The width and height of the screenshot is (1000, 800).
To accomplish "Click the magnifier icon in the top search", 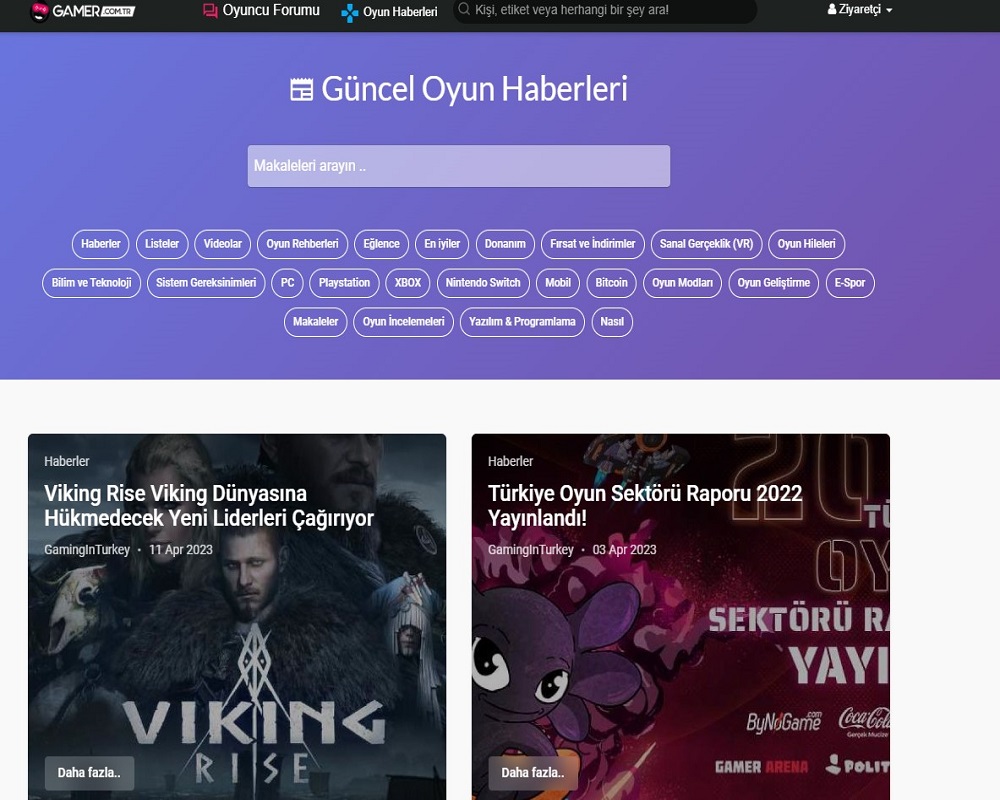I will pyautogui.click(x=464, y=10).
